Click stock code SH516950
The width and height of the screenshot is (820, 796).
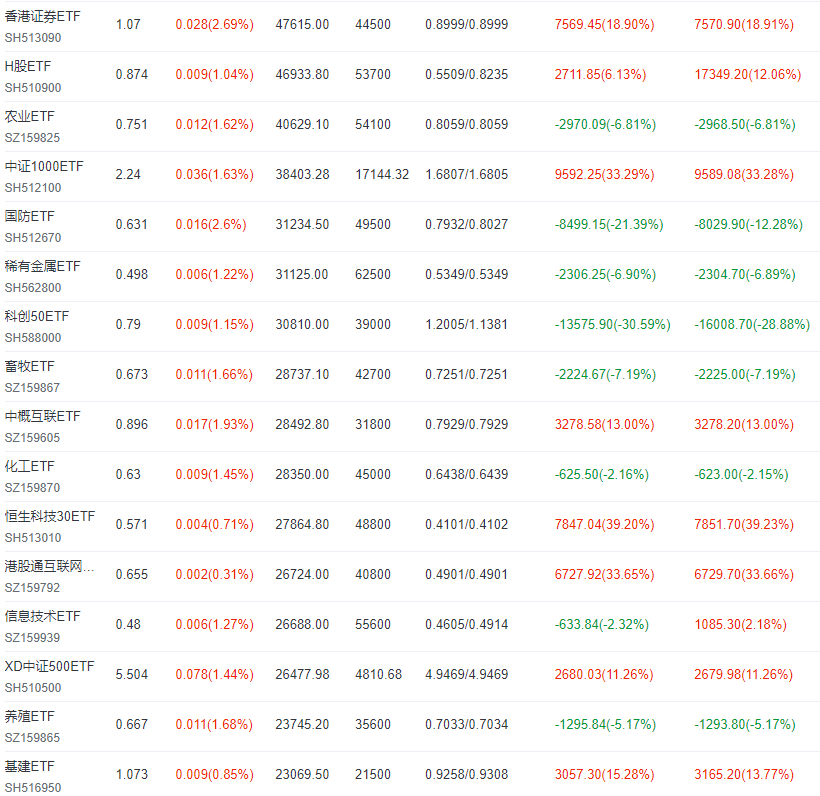33,788
